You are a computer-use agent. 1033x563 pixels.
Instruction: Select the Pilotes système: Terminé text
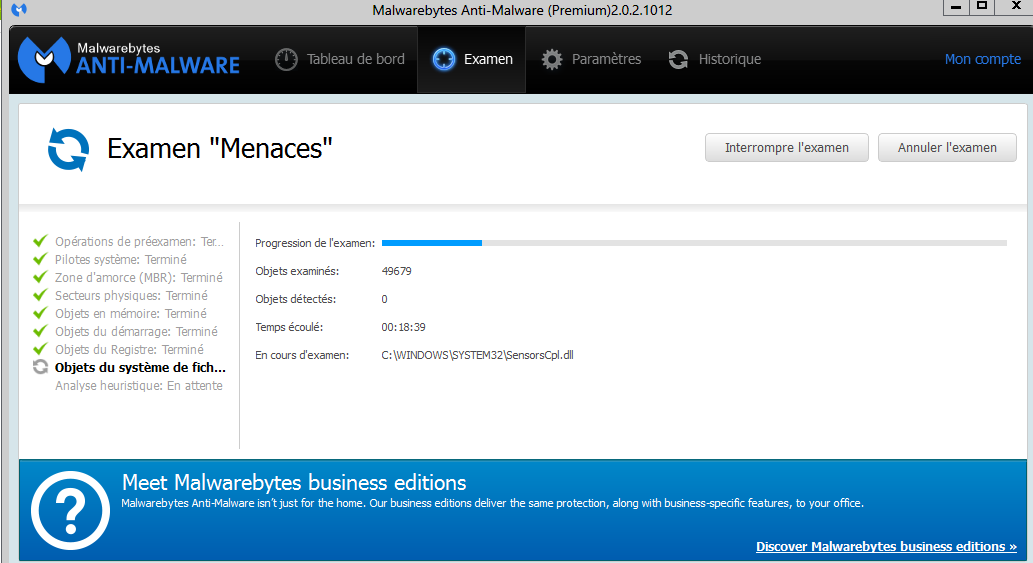(121, 259)
